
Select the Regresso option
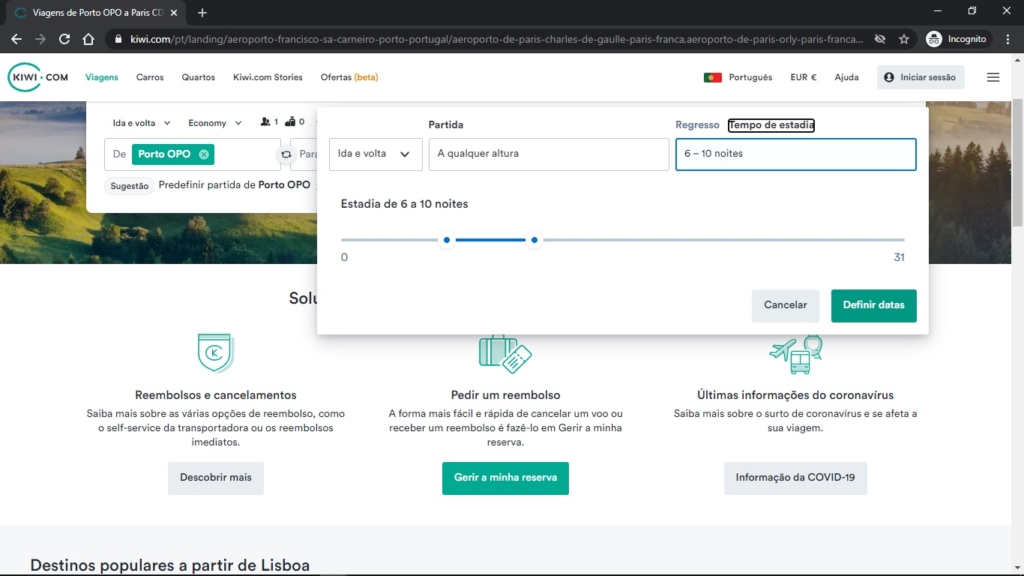coord(697,125)
